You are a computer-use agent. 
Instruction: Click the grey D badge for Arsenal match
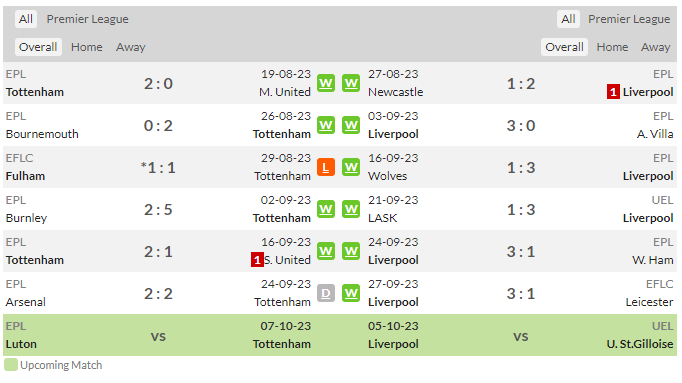[326, 293]
